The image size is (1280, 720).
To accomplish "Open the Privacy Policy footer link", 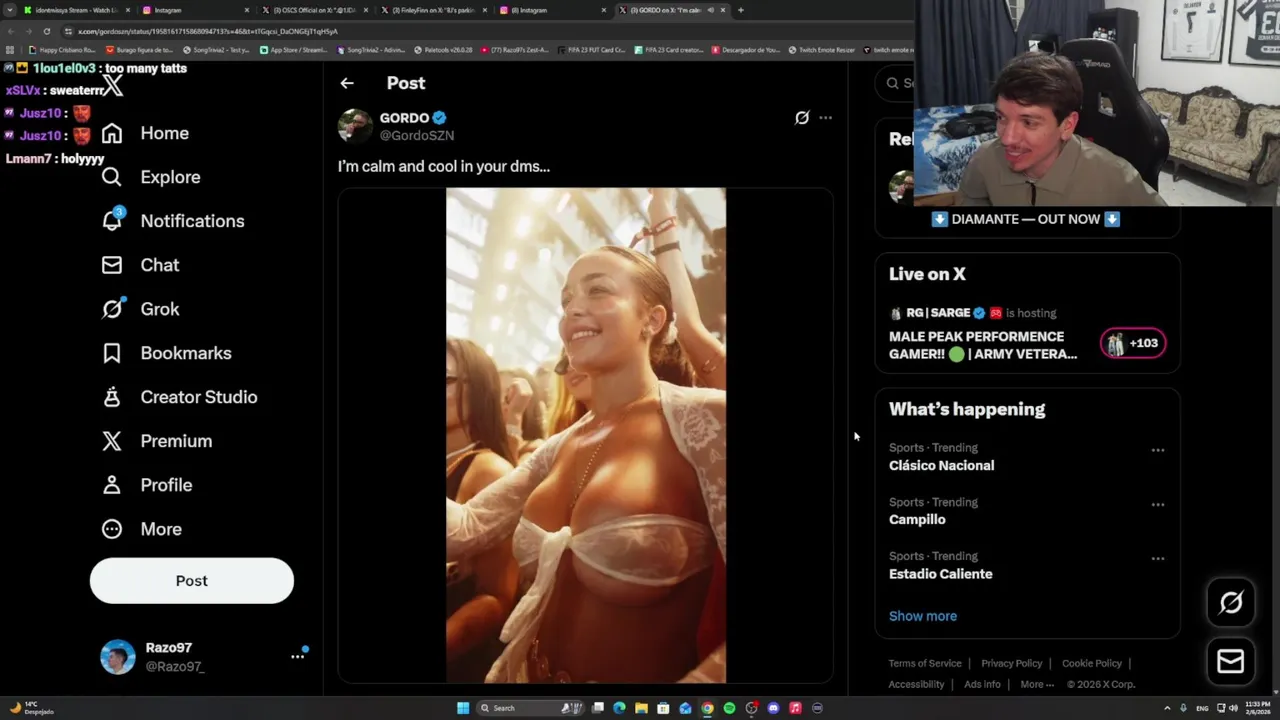I will click(1012, 663).
